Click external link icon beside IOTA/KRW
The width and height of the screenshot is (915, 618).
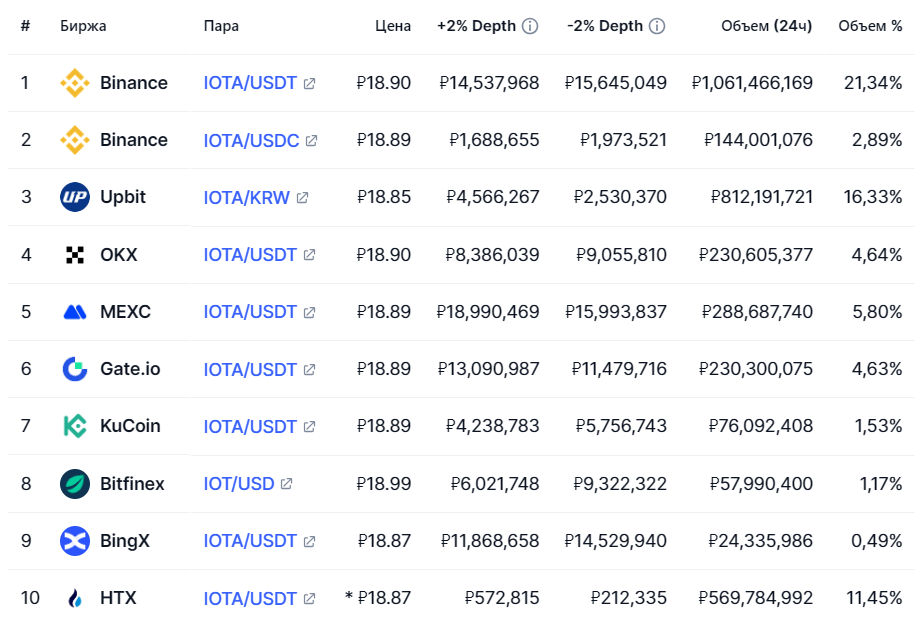[x=302, y=198]
